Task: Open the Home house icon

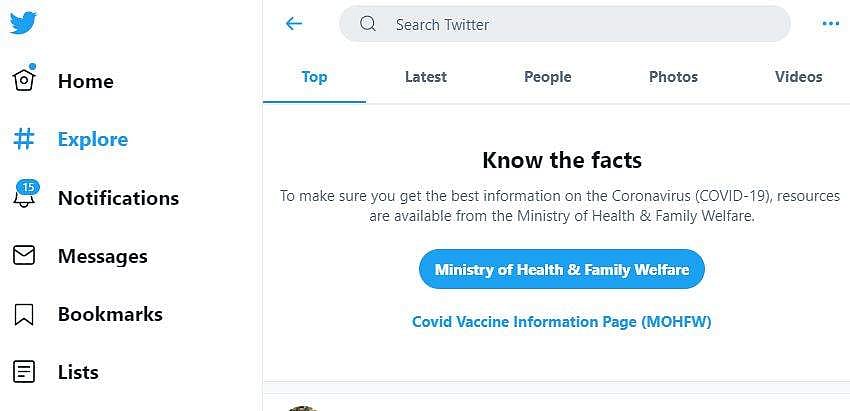Action: pyautogui.click(x=24, y=81)
